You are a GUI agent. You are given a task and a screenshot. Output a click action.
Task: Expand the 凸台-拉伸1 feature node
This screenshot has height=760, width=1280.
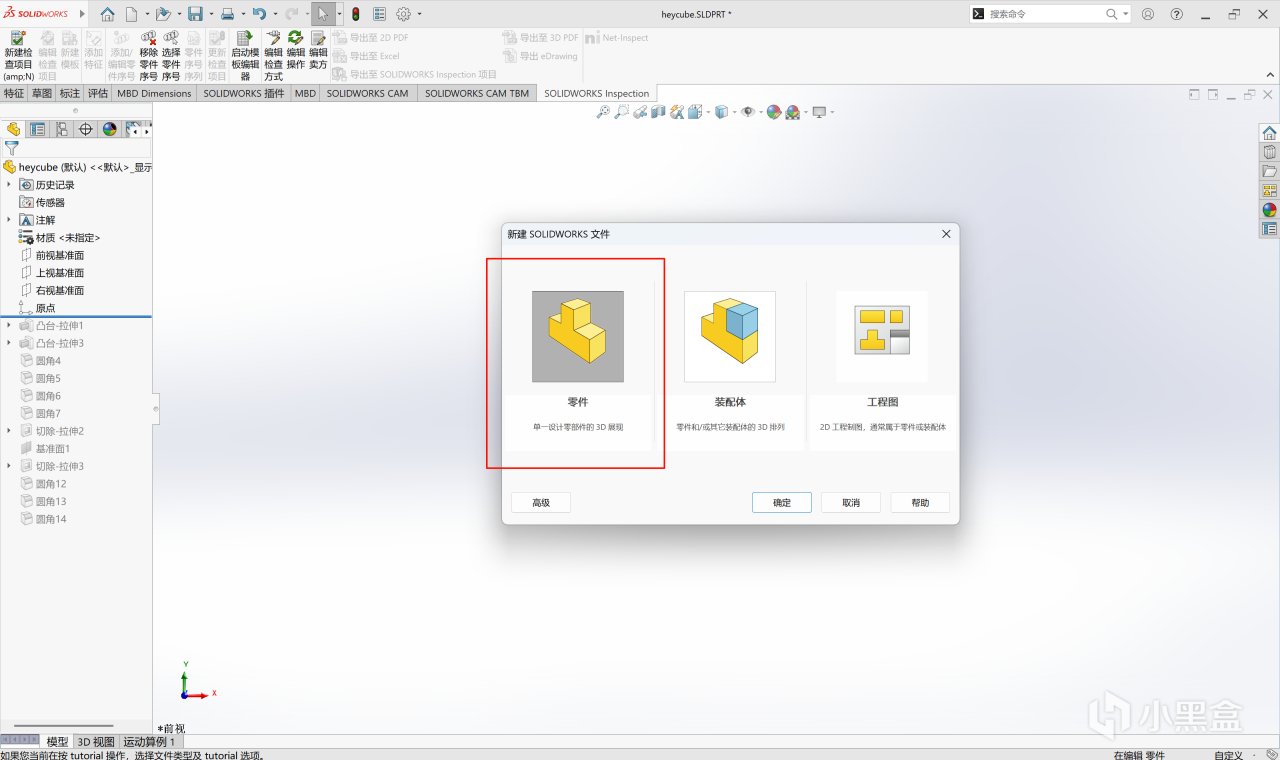coord(9,326)
